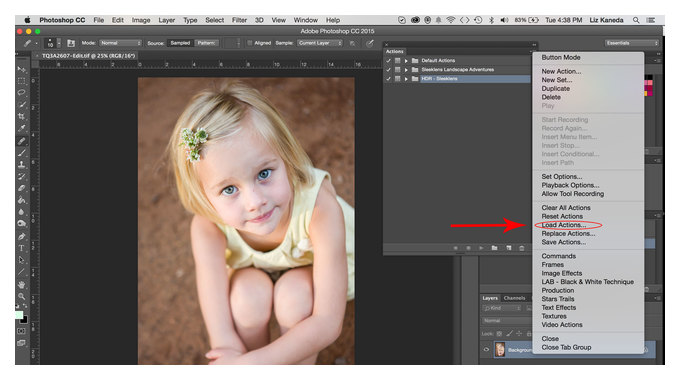Open the macOS Spotlight search
The image size is (680, 380).
[x=636, y=20]
